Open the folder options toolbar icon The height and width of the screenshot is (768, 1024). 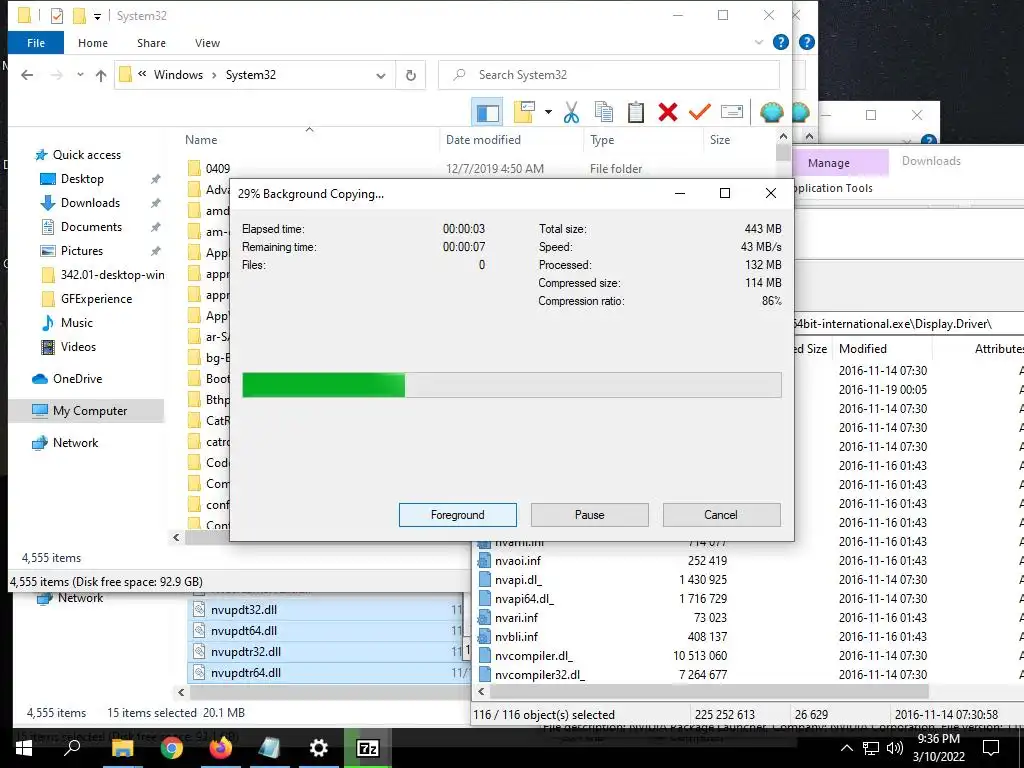click(x=524, y=112)
